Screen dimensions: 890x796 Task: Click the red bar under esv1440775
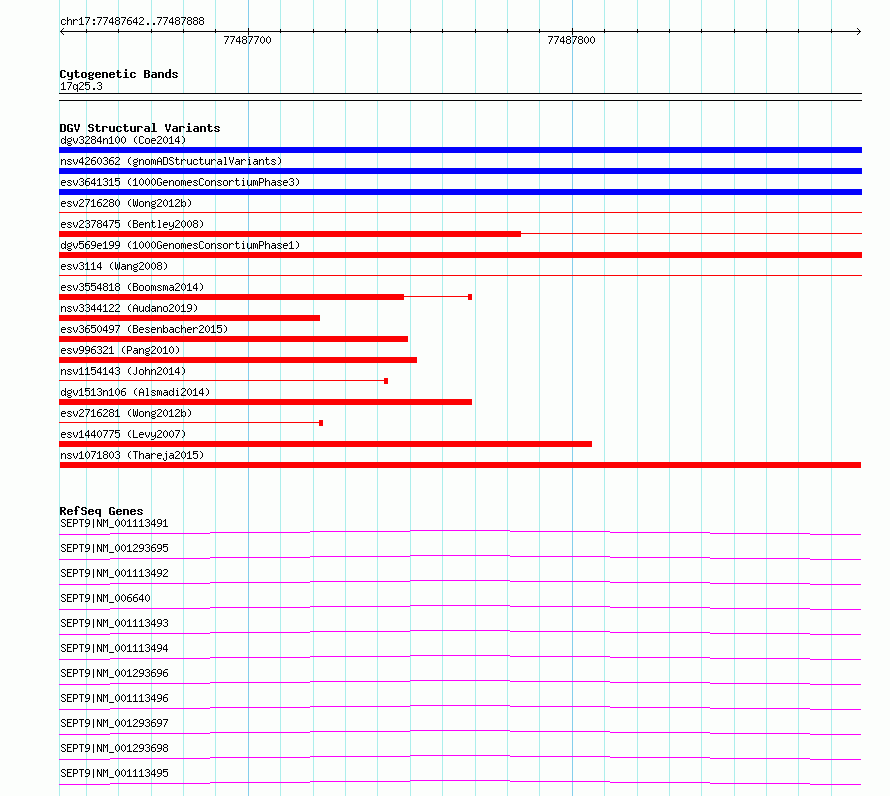(x=325, y=444)
